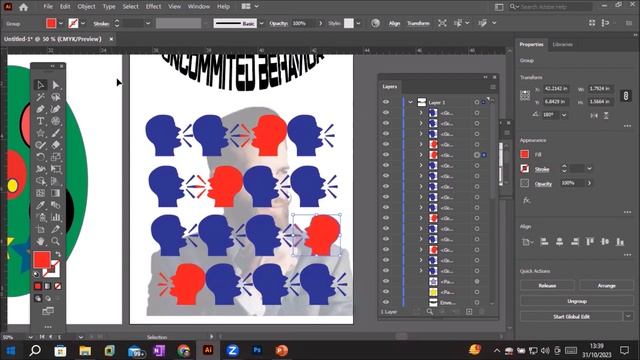Click the Locate Object magnifier in Layers panel
The width and height of the screenshot is (640, 360).
tap(429, 312)
